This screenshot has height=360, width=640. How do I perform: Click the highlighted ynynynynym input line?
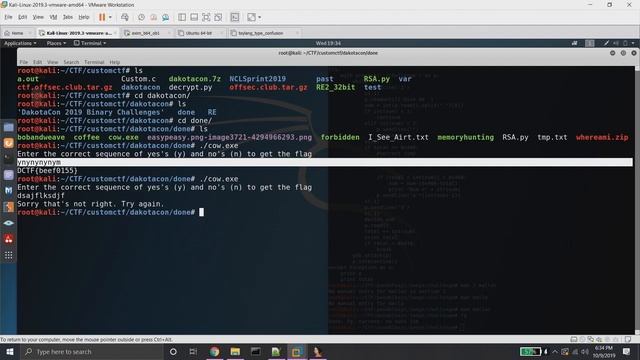click(x=324, y=162)
